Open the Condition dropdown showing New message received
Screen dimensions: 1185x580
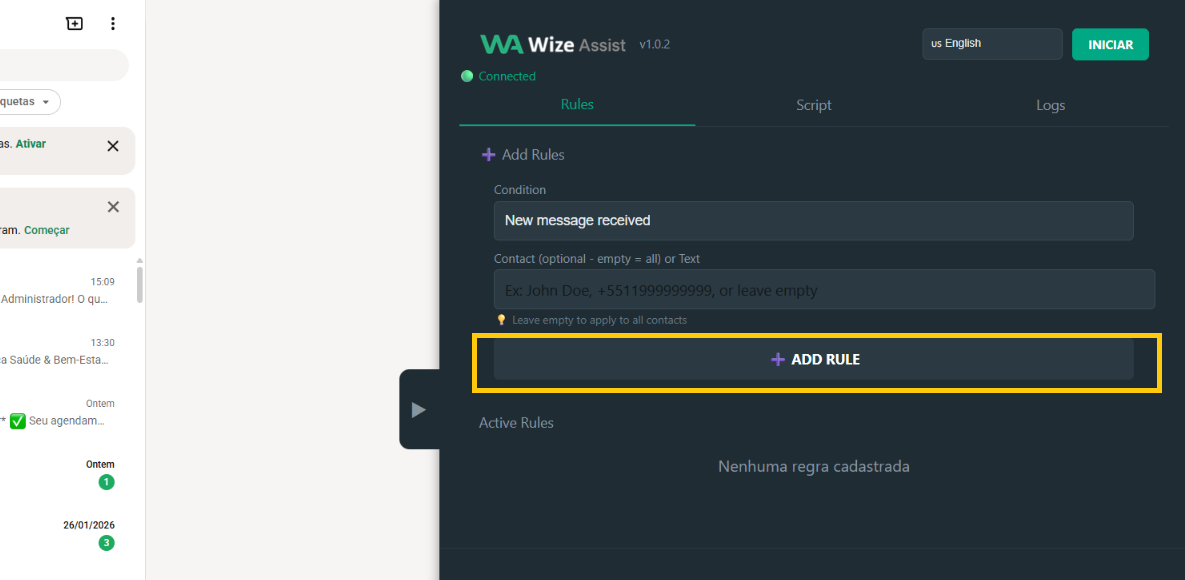[813, 220]
